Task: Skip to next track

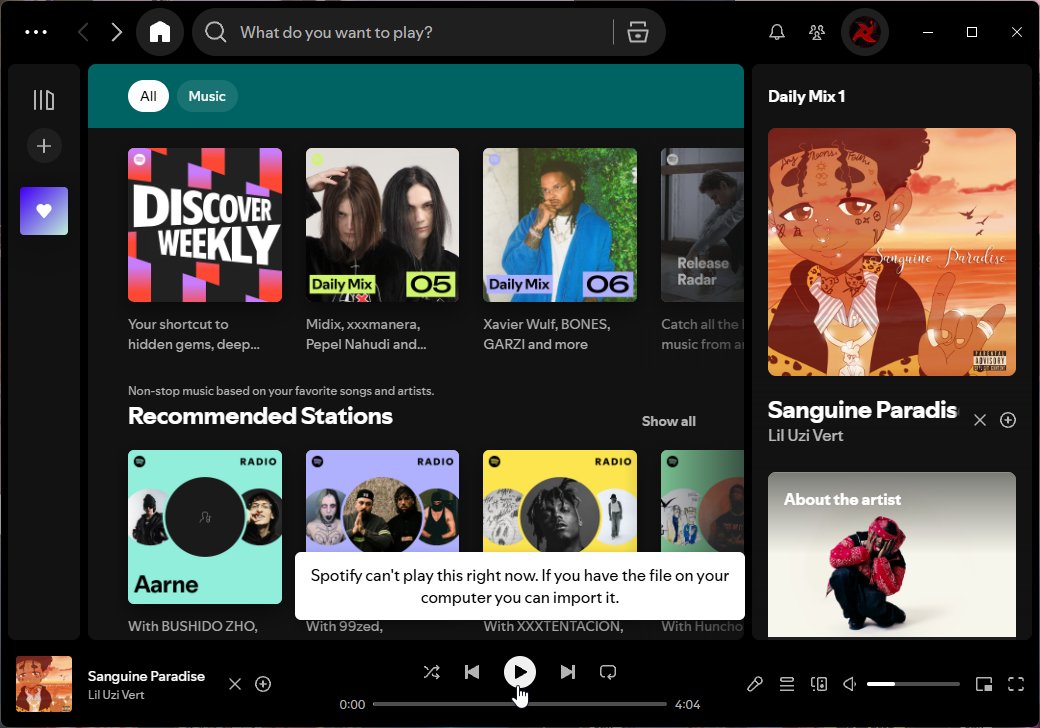Action: [x=568, y=672]
